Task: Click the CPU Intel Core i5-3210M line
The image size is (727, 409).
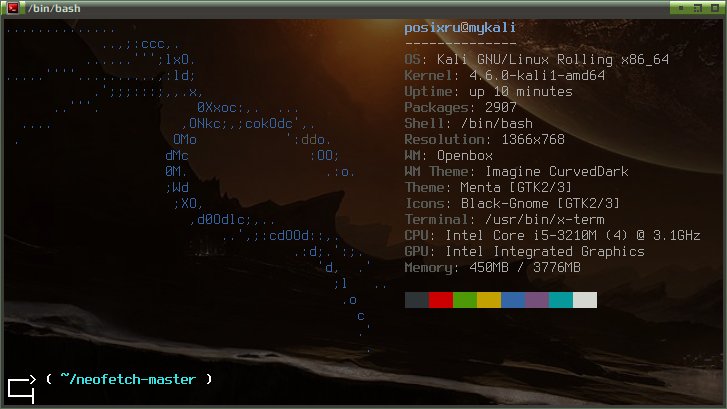Action: [553, 236]
